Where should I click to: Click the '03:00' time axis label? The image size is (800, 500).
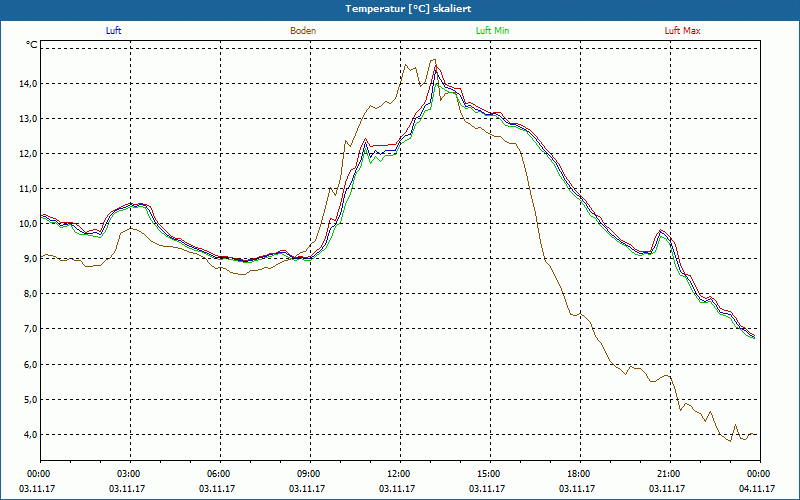click(x=131, y=474)
